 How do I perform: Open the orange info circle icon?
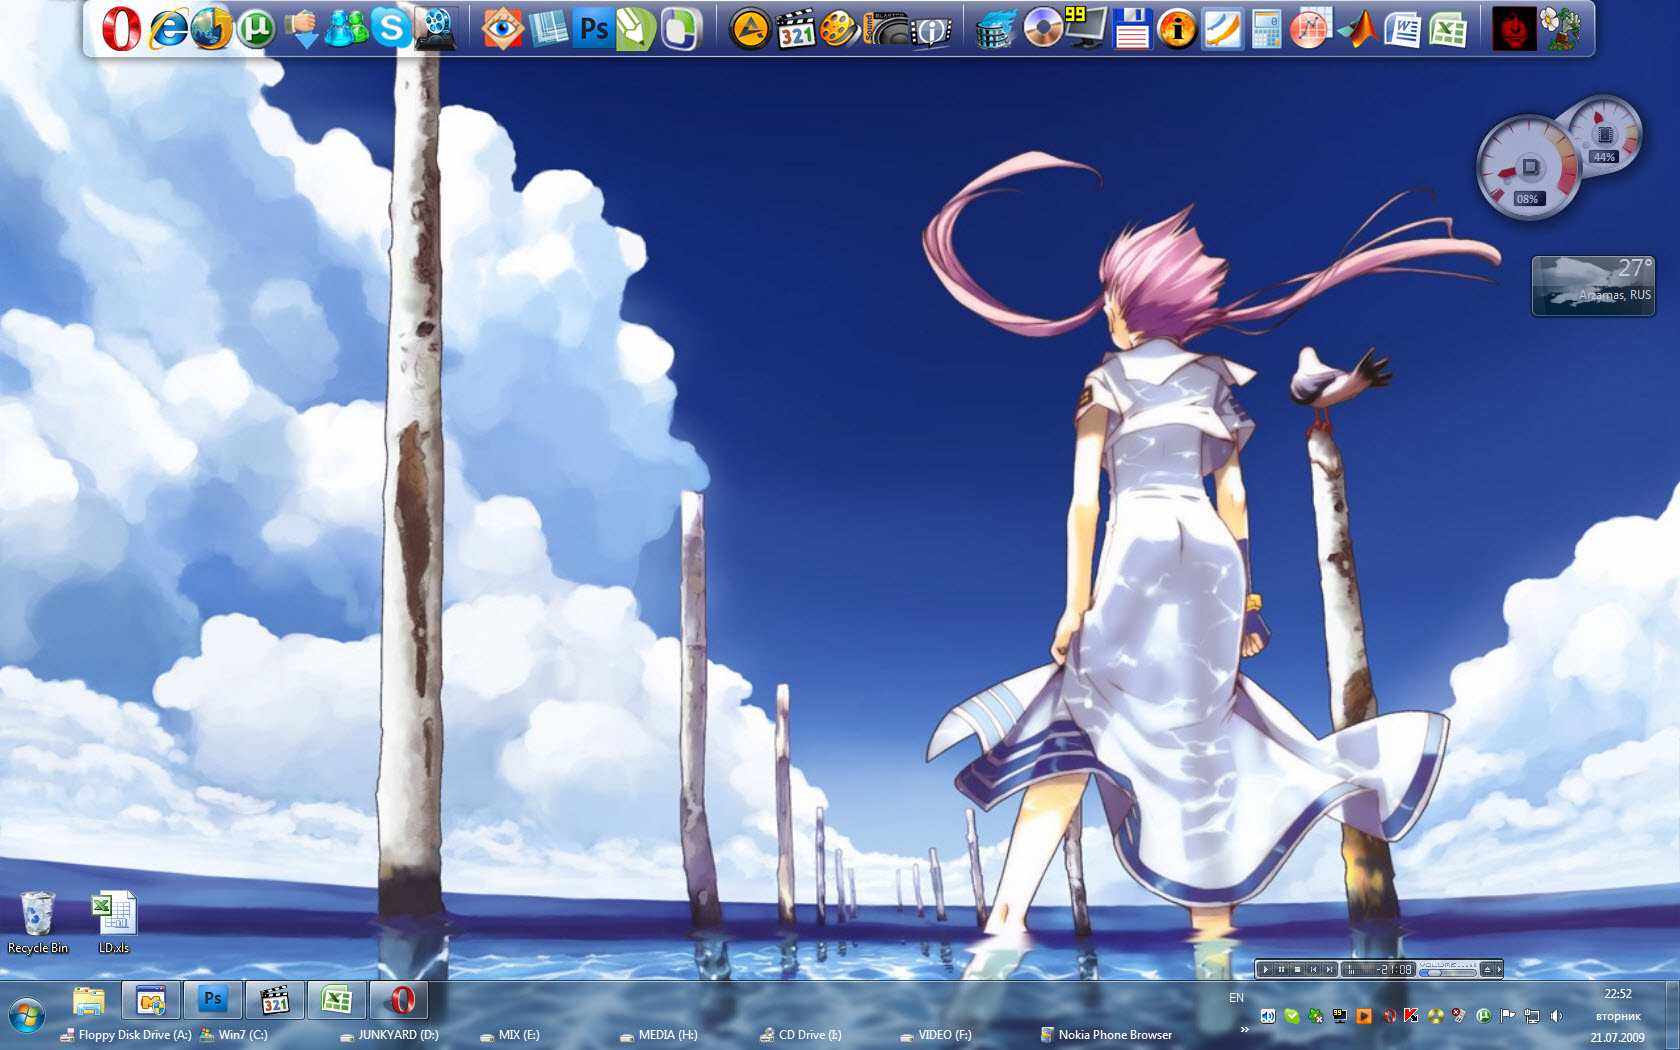click(1177, 28)
